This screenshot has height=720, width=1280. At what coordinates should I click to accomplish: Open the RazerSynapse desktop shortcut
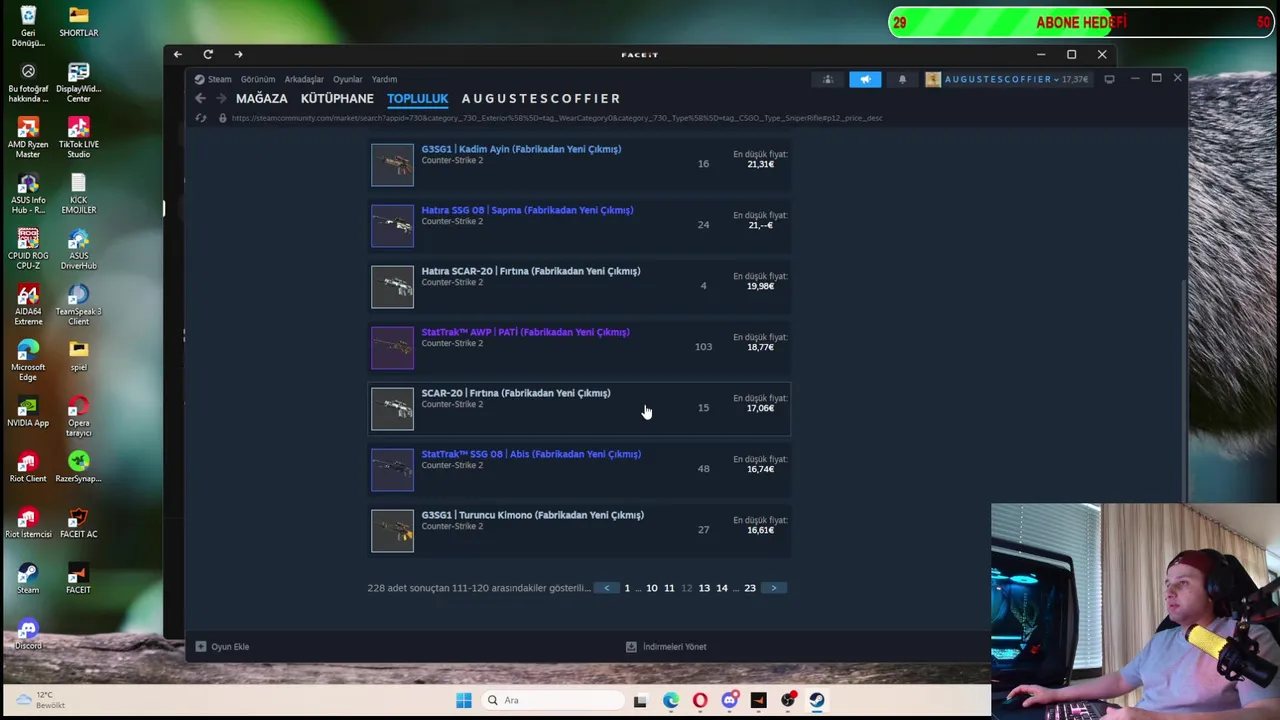click(x=78, y=466)
